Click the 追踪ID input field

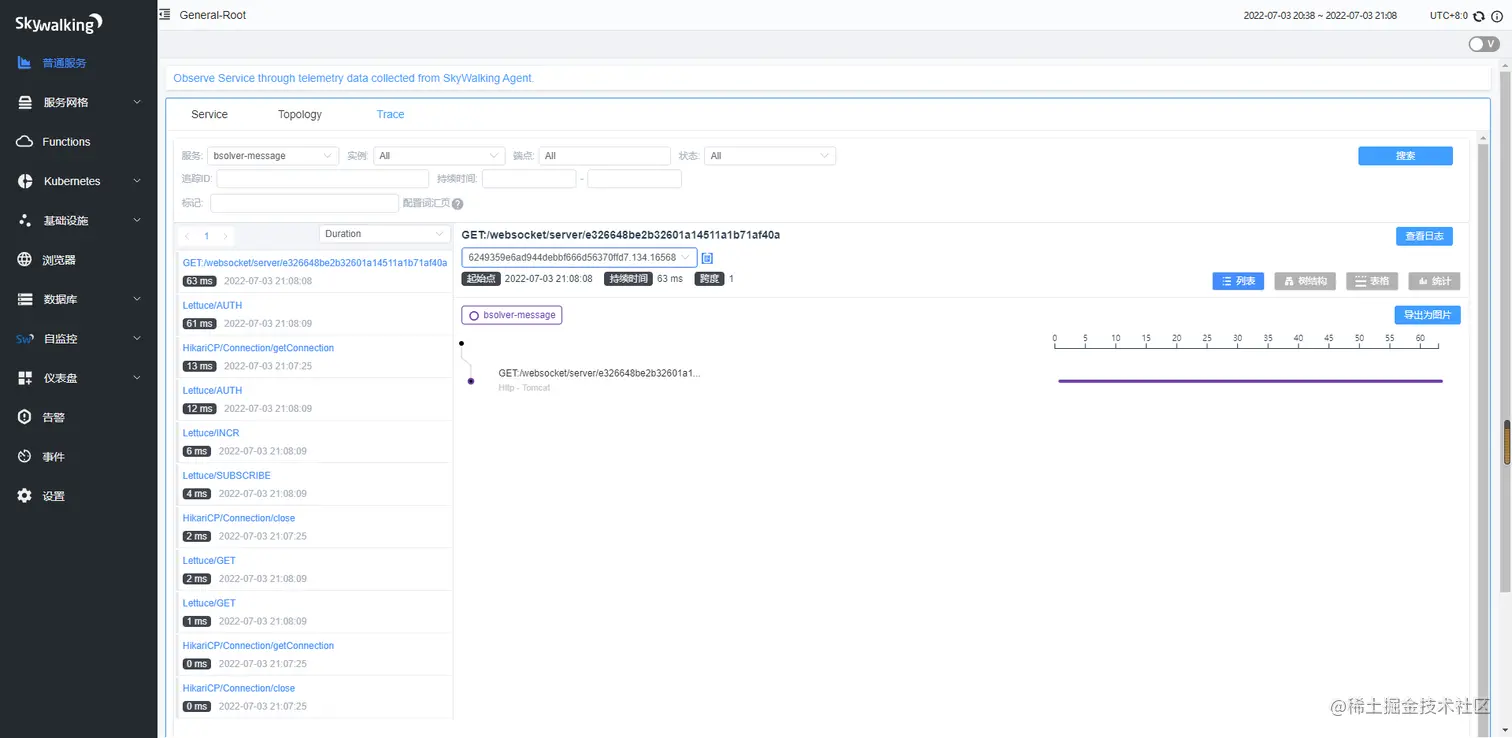pos(322,179)
